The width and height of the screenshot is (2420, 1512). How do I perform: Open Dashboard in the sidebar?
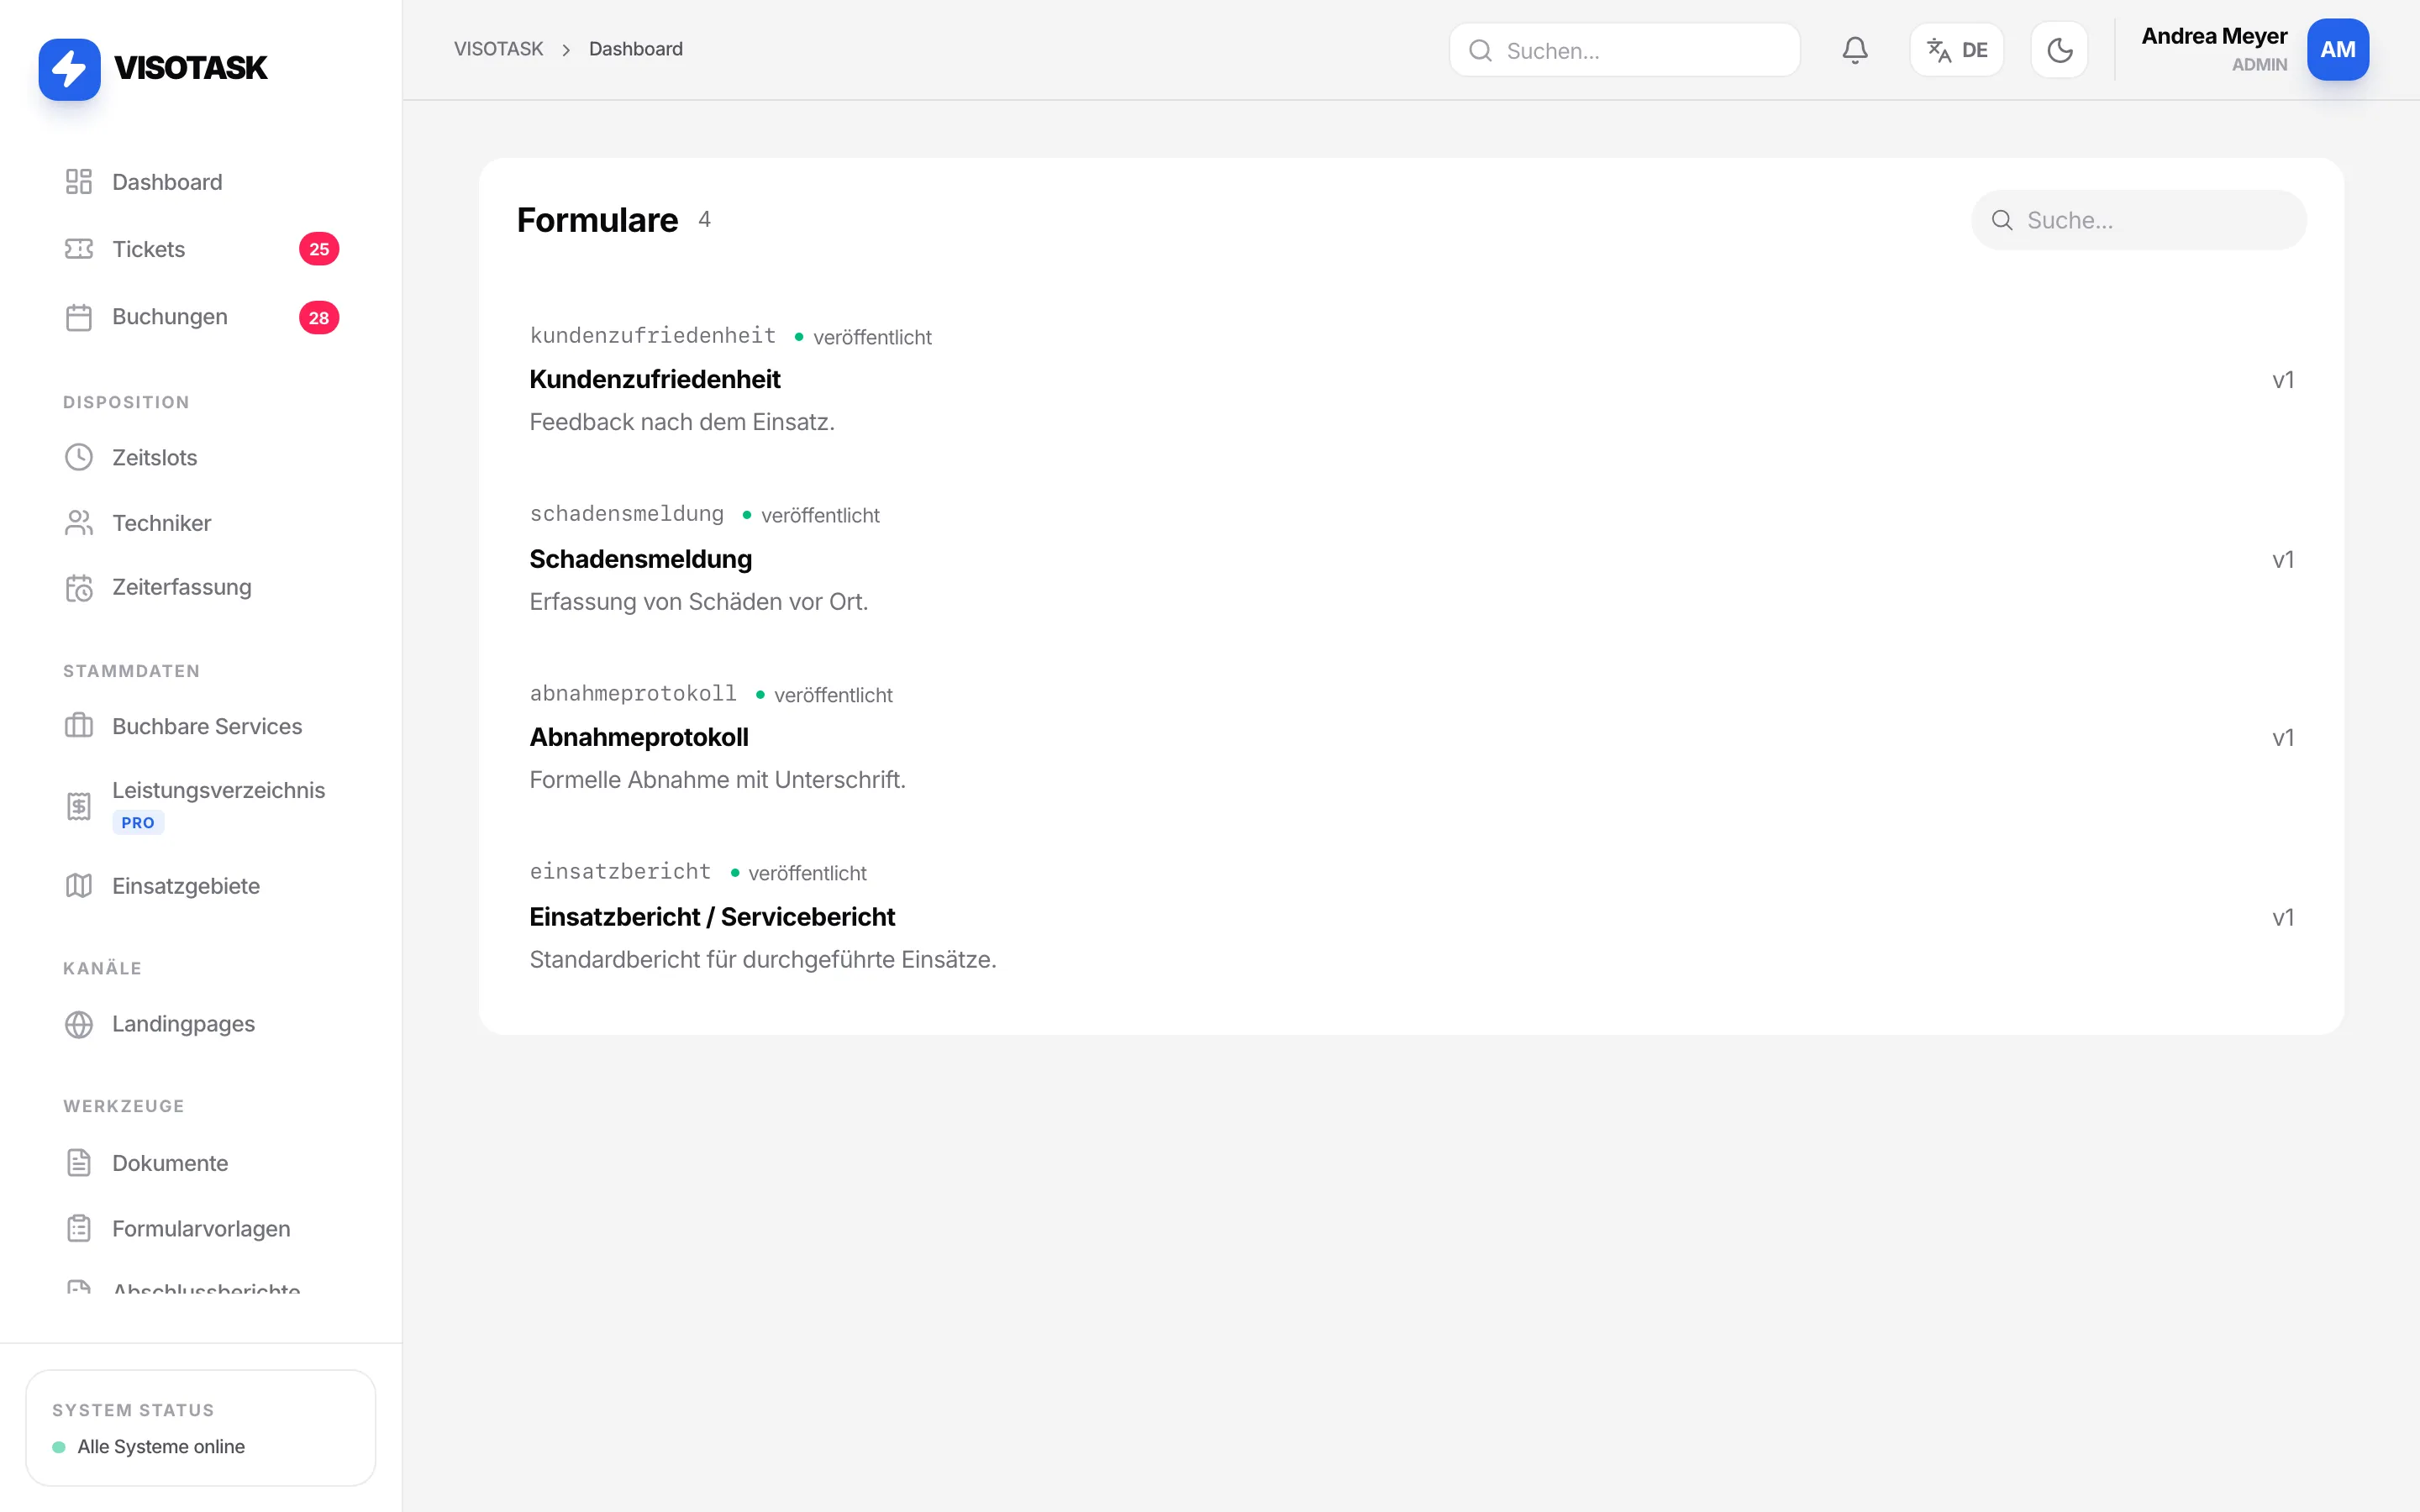(x=201, y=182)
